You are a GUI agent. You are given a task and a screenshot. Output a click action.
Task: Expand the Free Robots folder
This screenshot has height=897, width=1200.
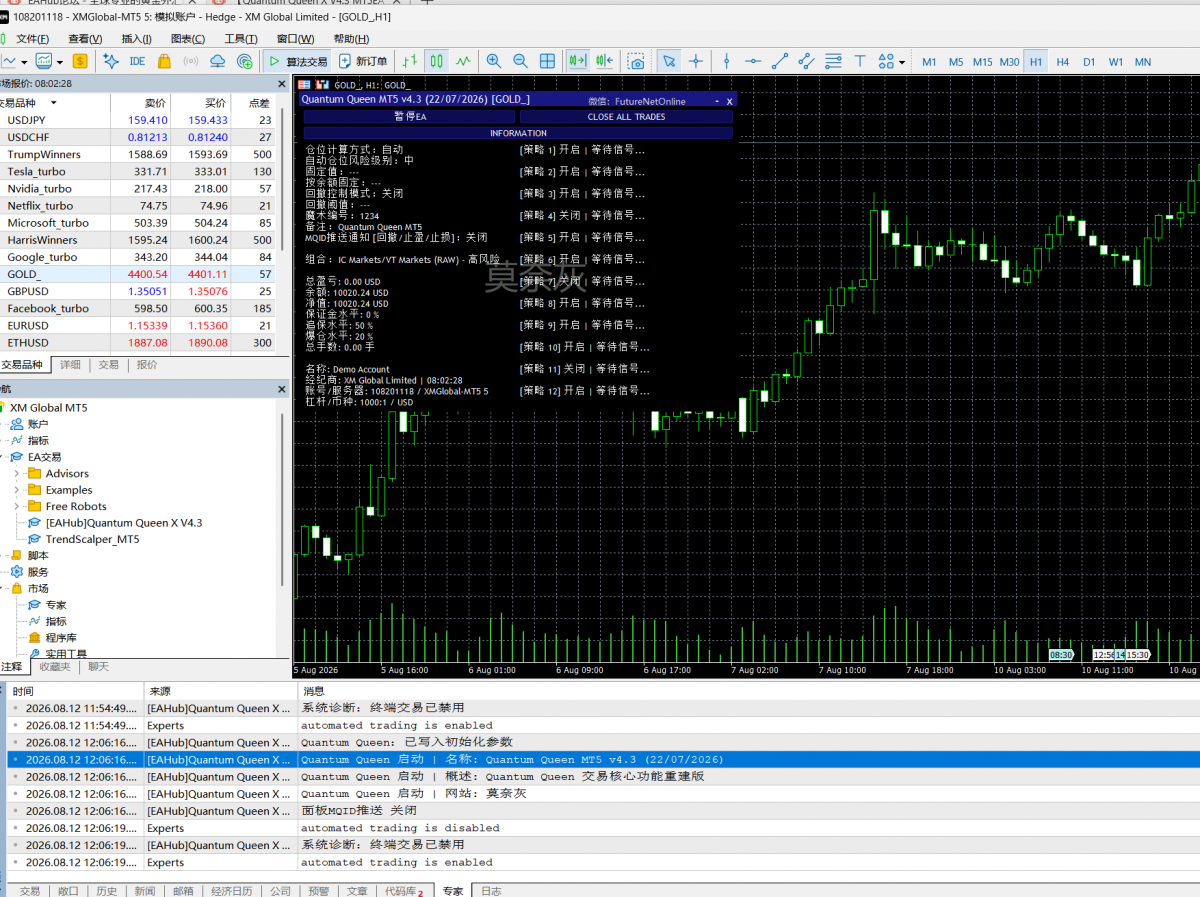(17, 507)
